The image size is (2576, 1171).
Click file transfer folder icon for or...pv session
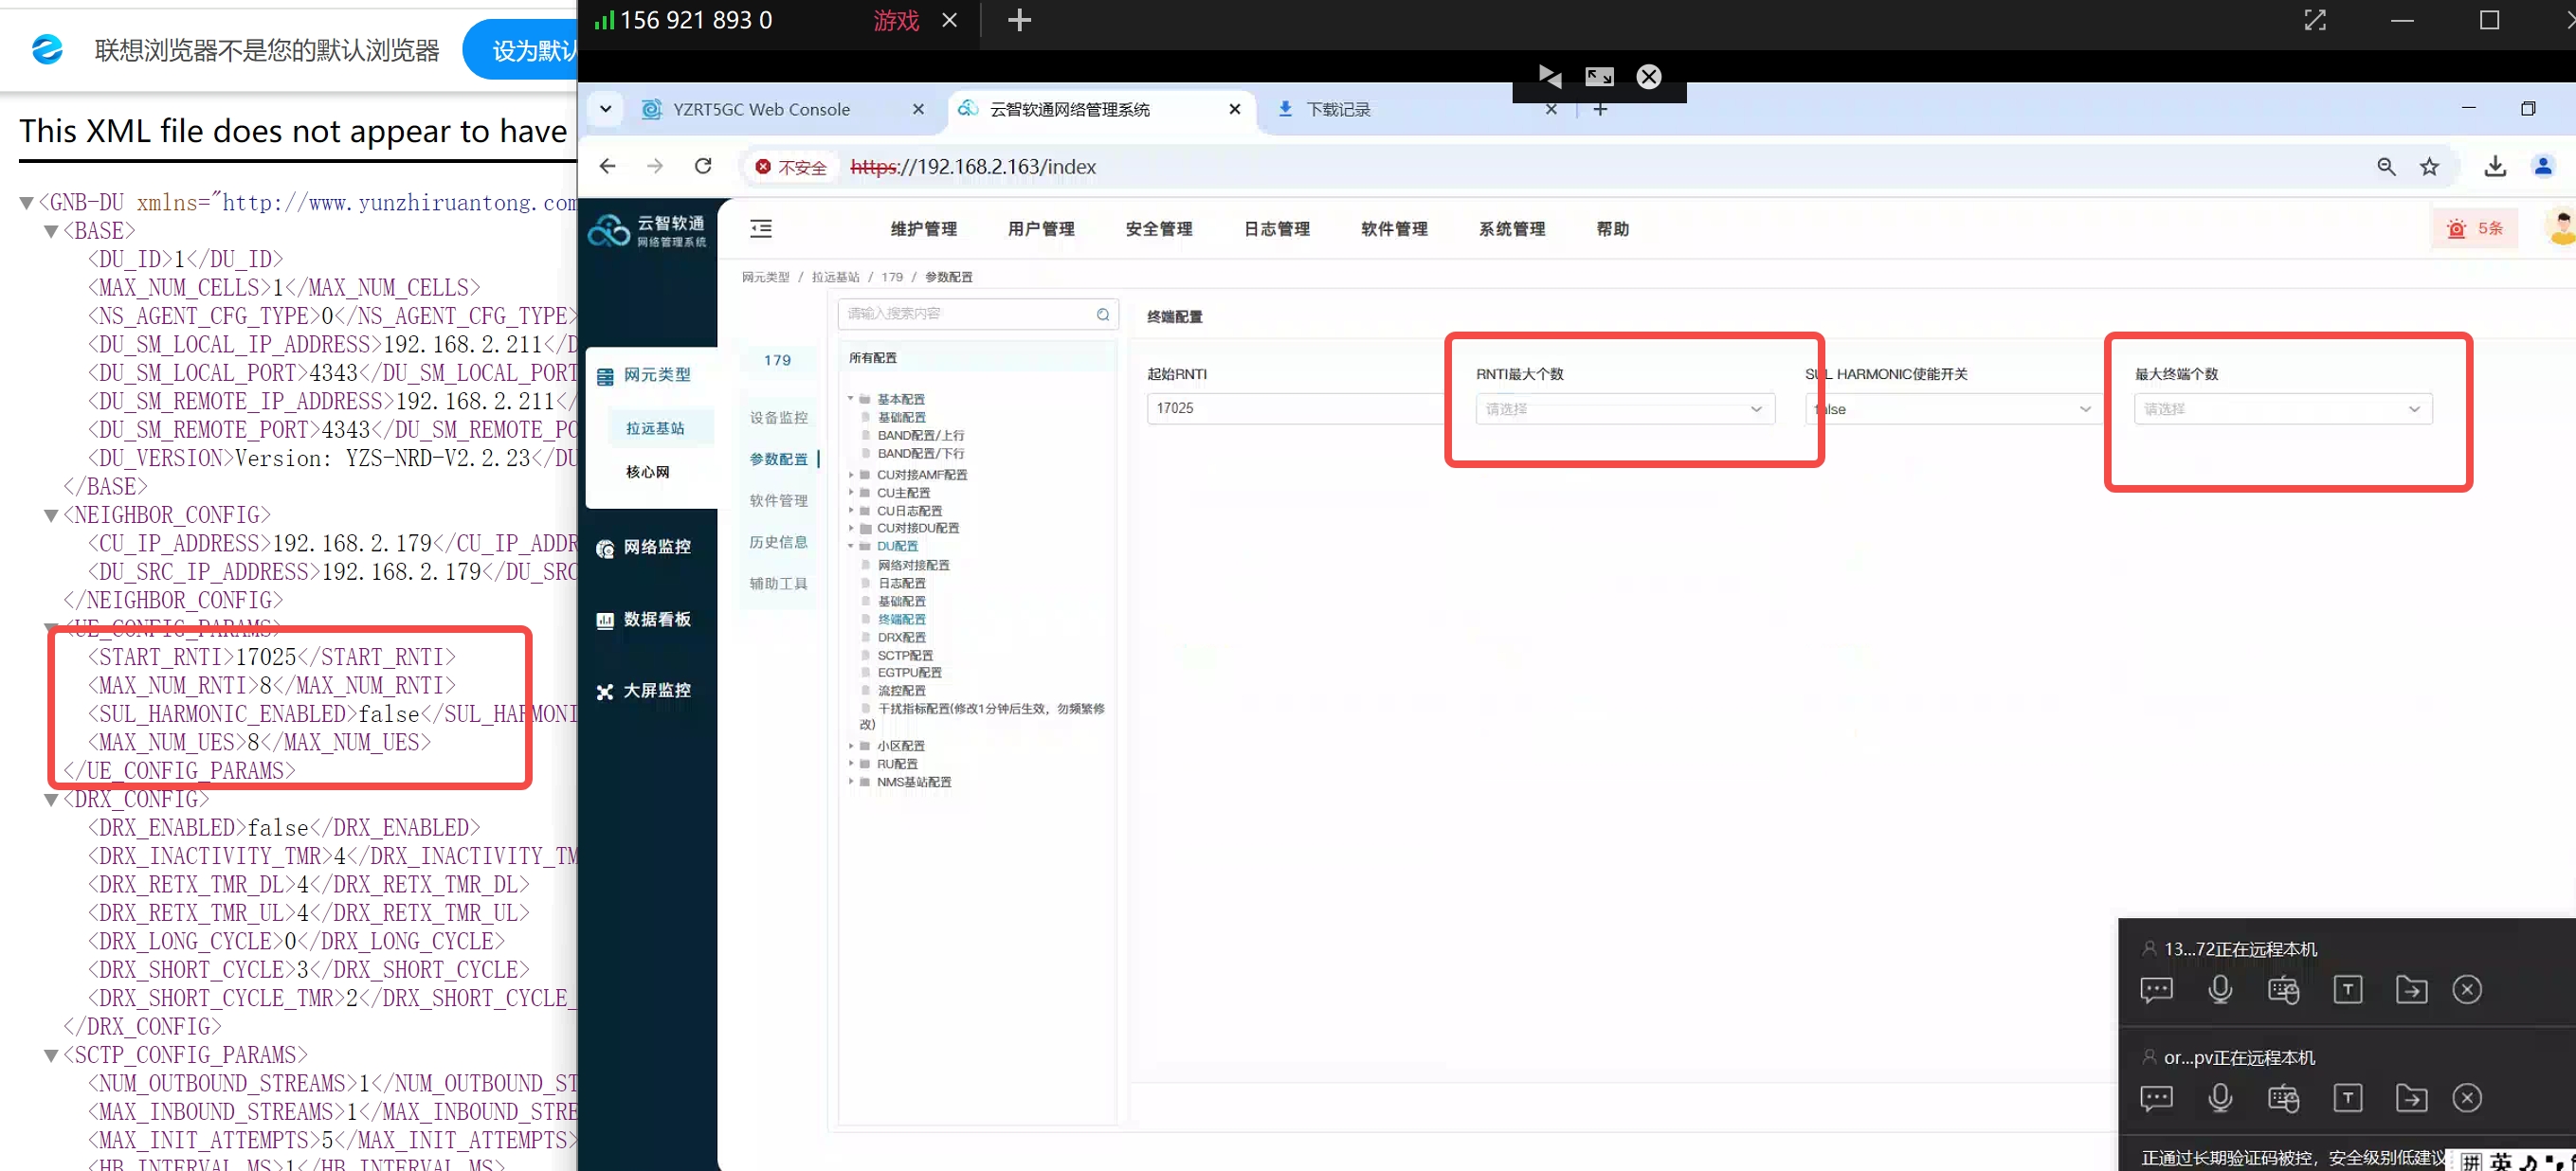point(2411,1098)
